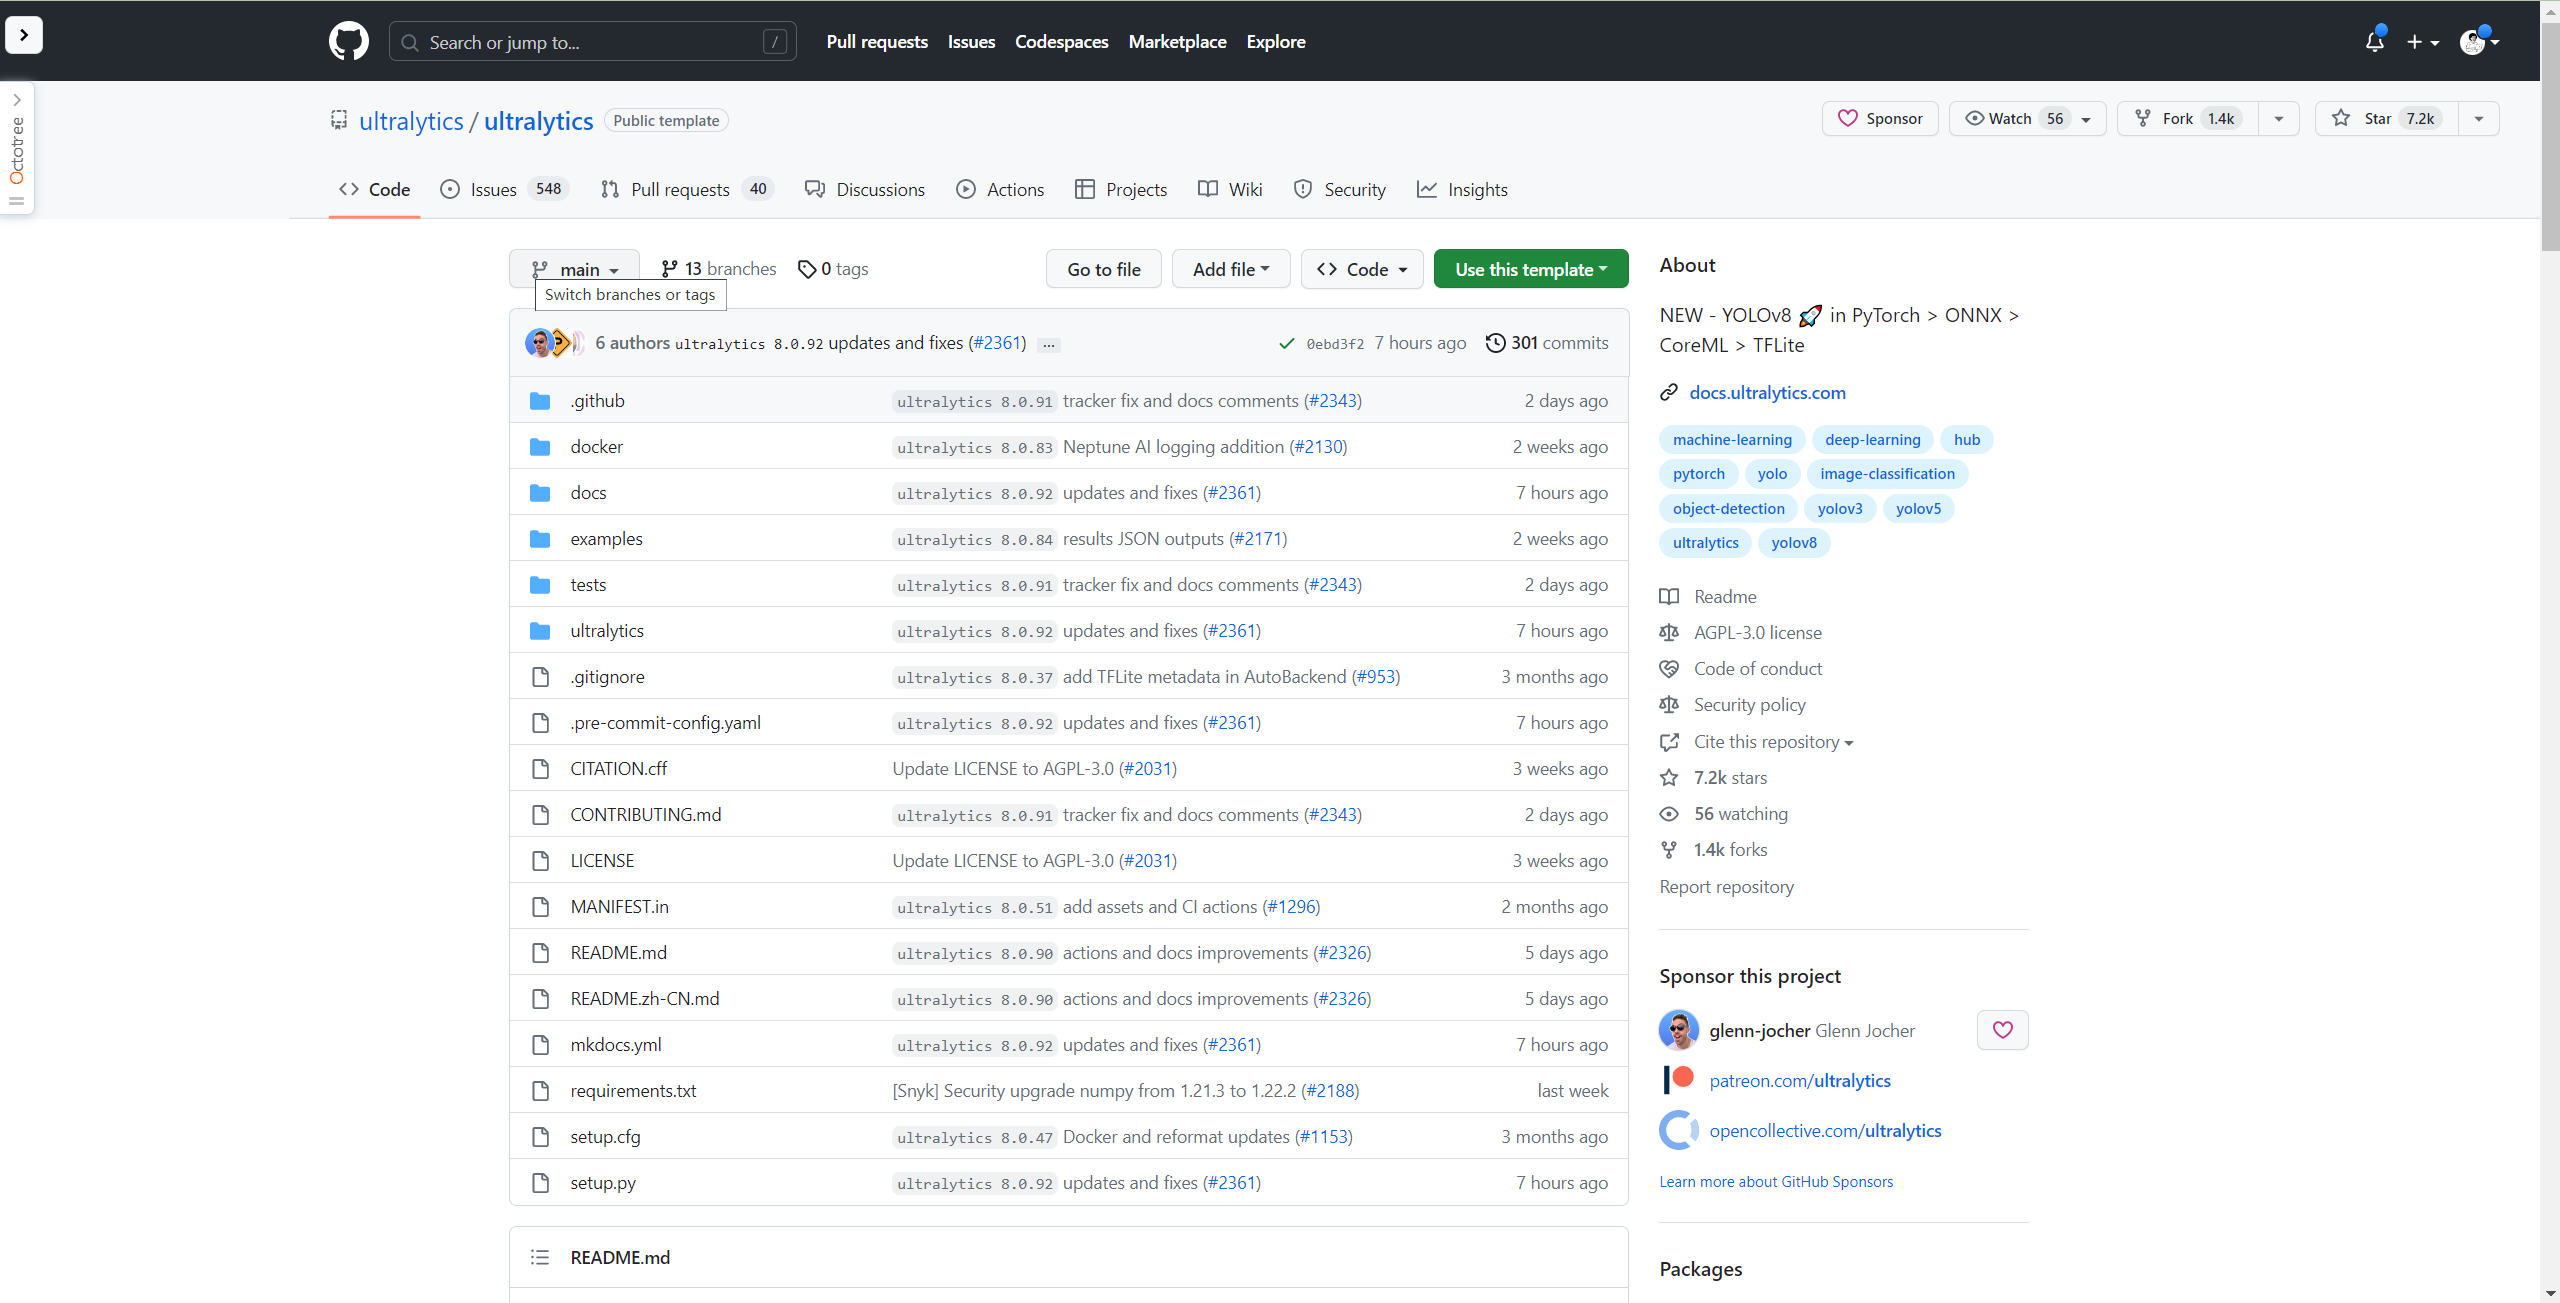
Task: Switch to the Insights tab
Action: [x=1462, y=190]
